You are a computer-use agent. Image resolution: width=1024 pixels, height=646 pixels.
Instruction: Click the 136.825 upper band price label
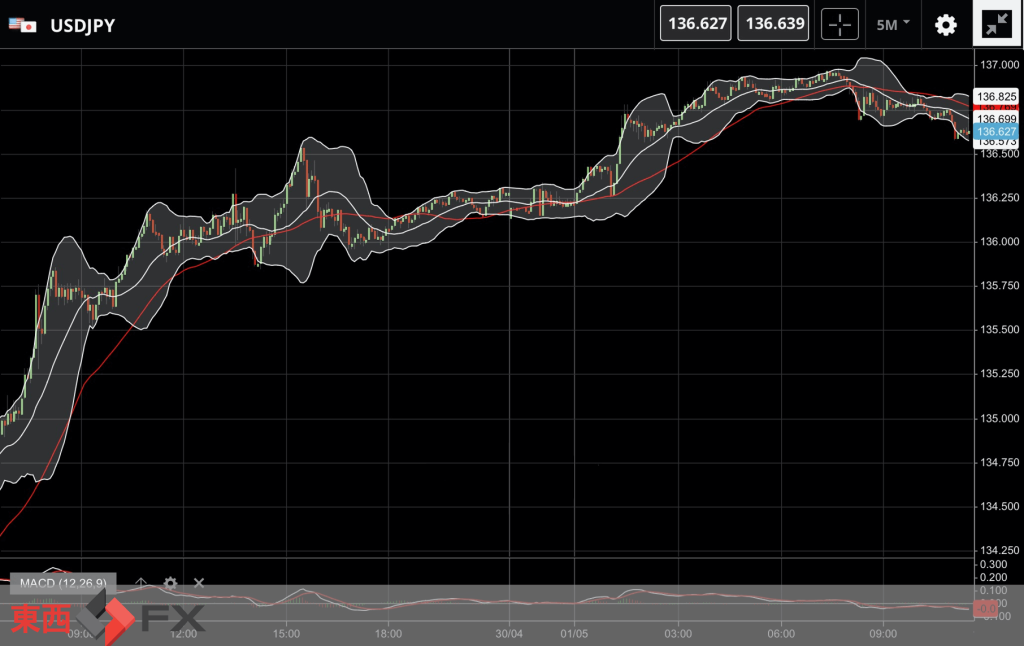pyautogui.click(x=996, y=97)
